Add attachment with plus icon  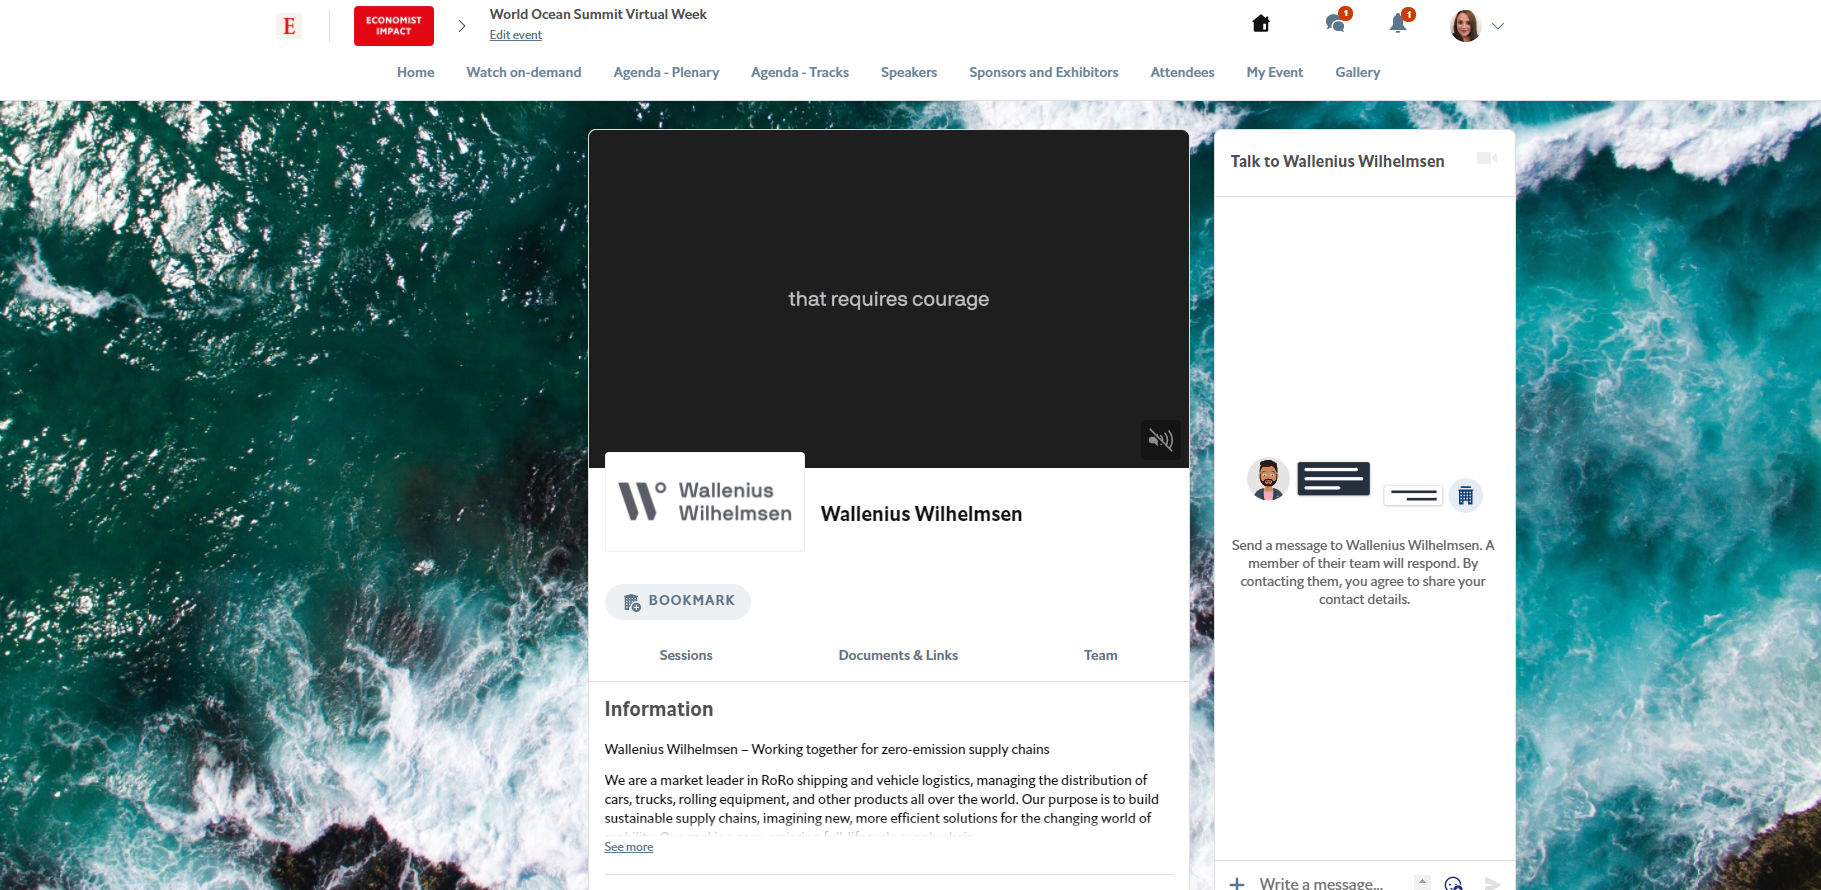[1237, 884]
